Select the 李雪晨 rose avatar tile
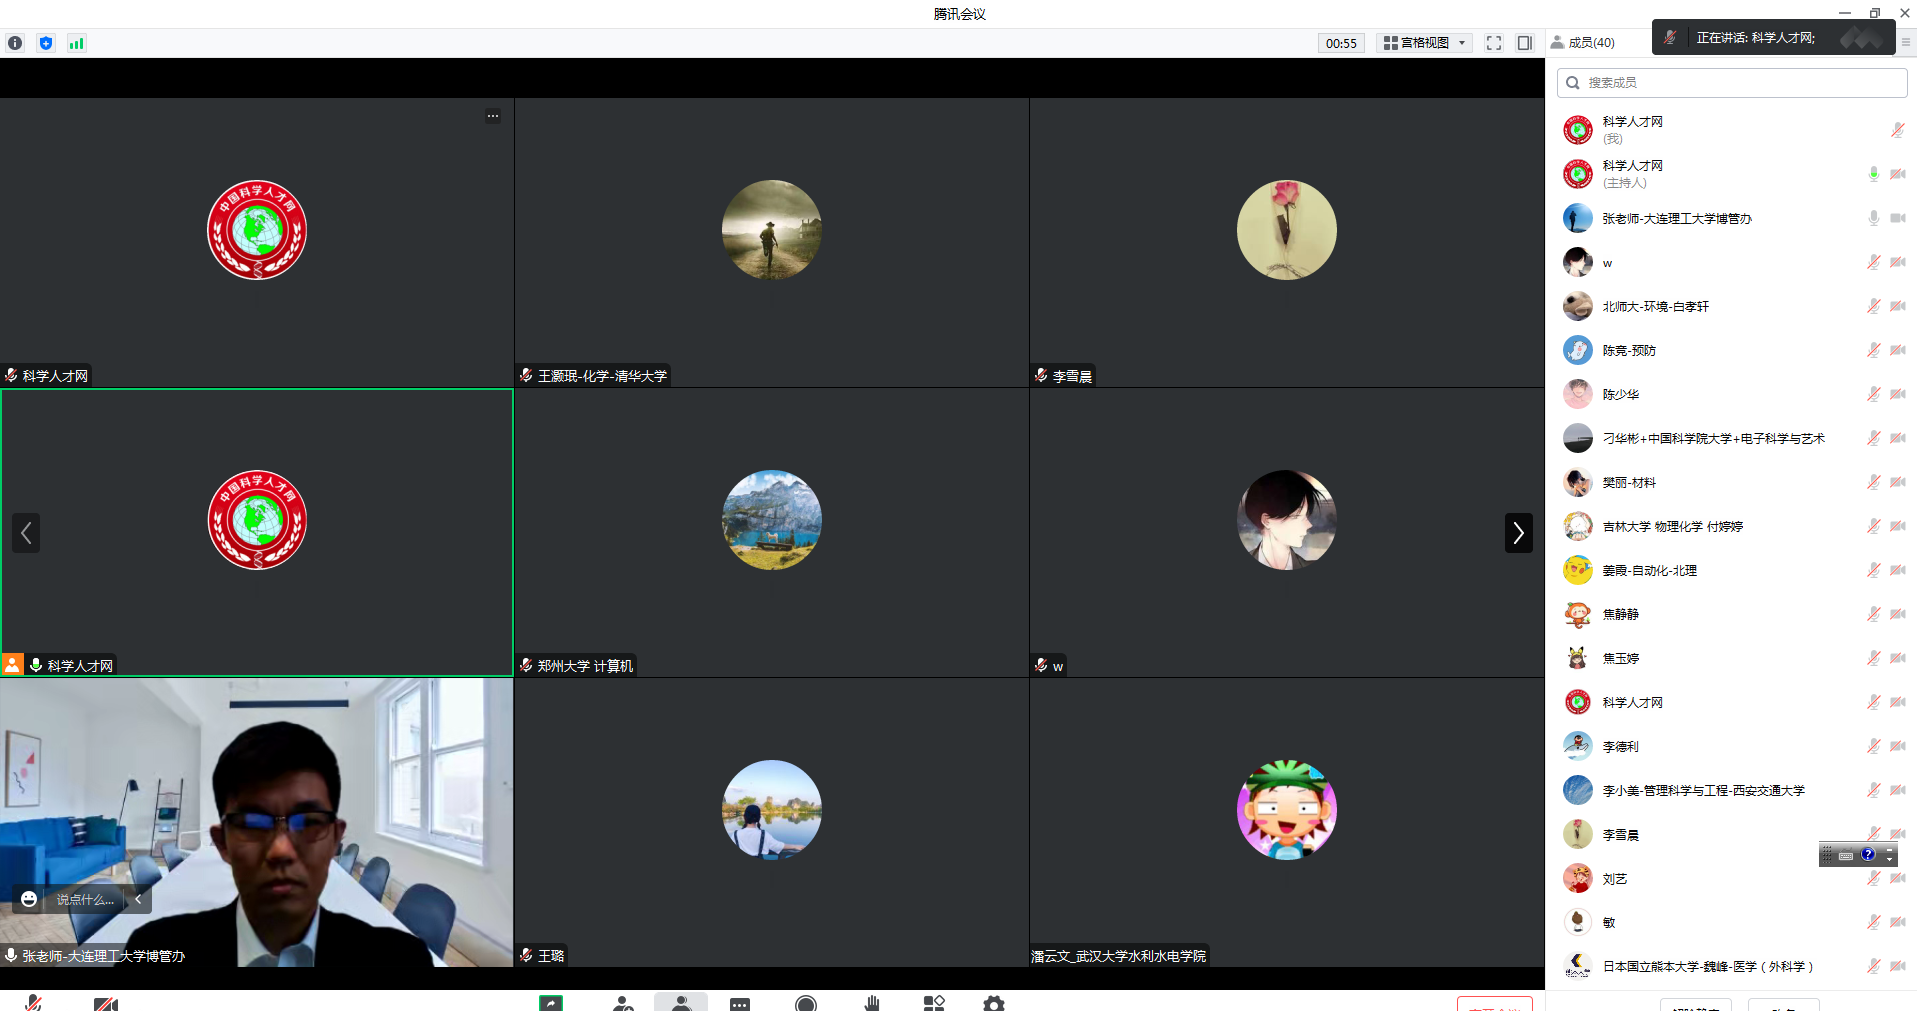 click(1287, 243)
